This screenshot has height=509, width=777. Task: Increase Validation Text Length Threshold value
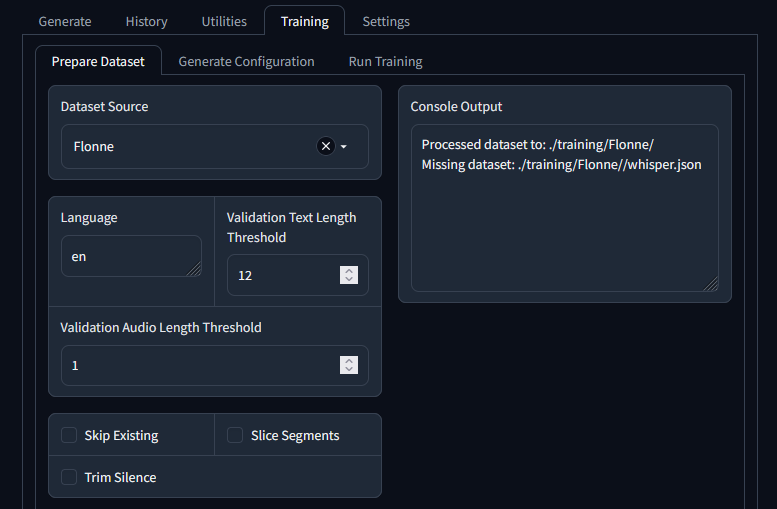coord(349,271)
